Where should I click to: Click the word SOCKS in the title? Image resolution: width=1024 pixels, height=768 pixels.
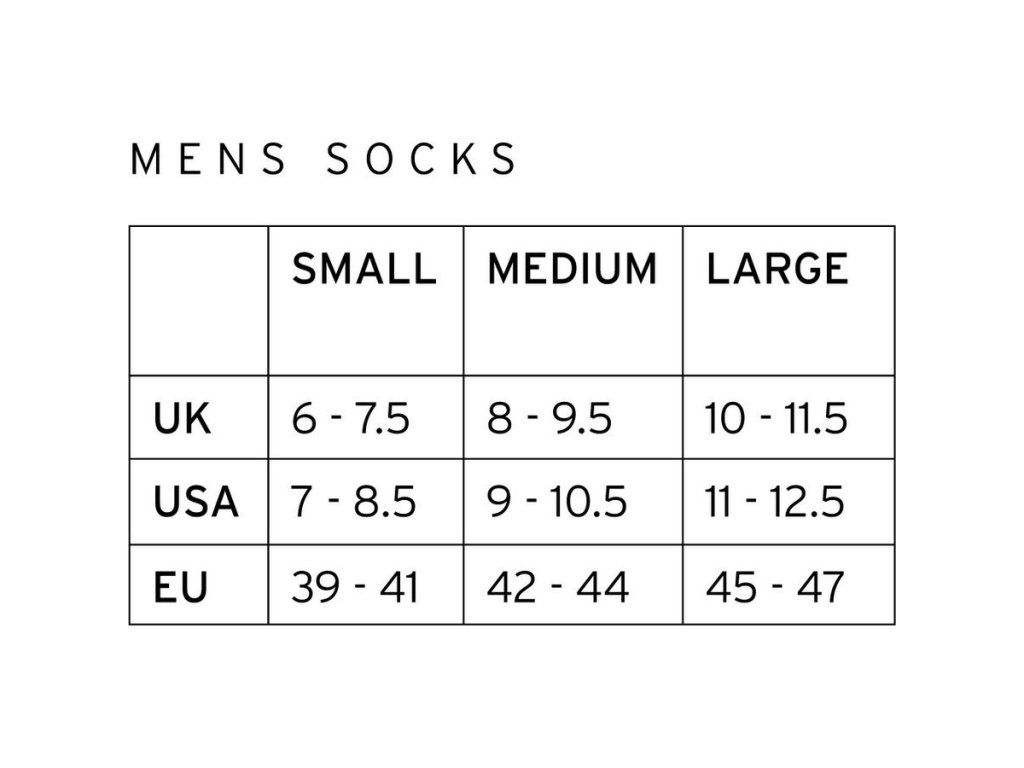(x=421, y=160)
